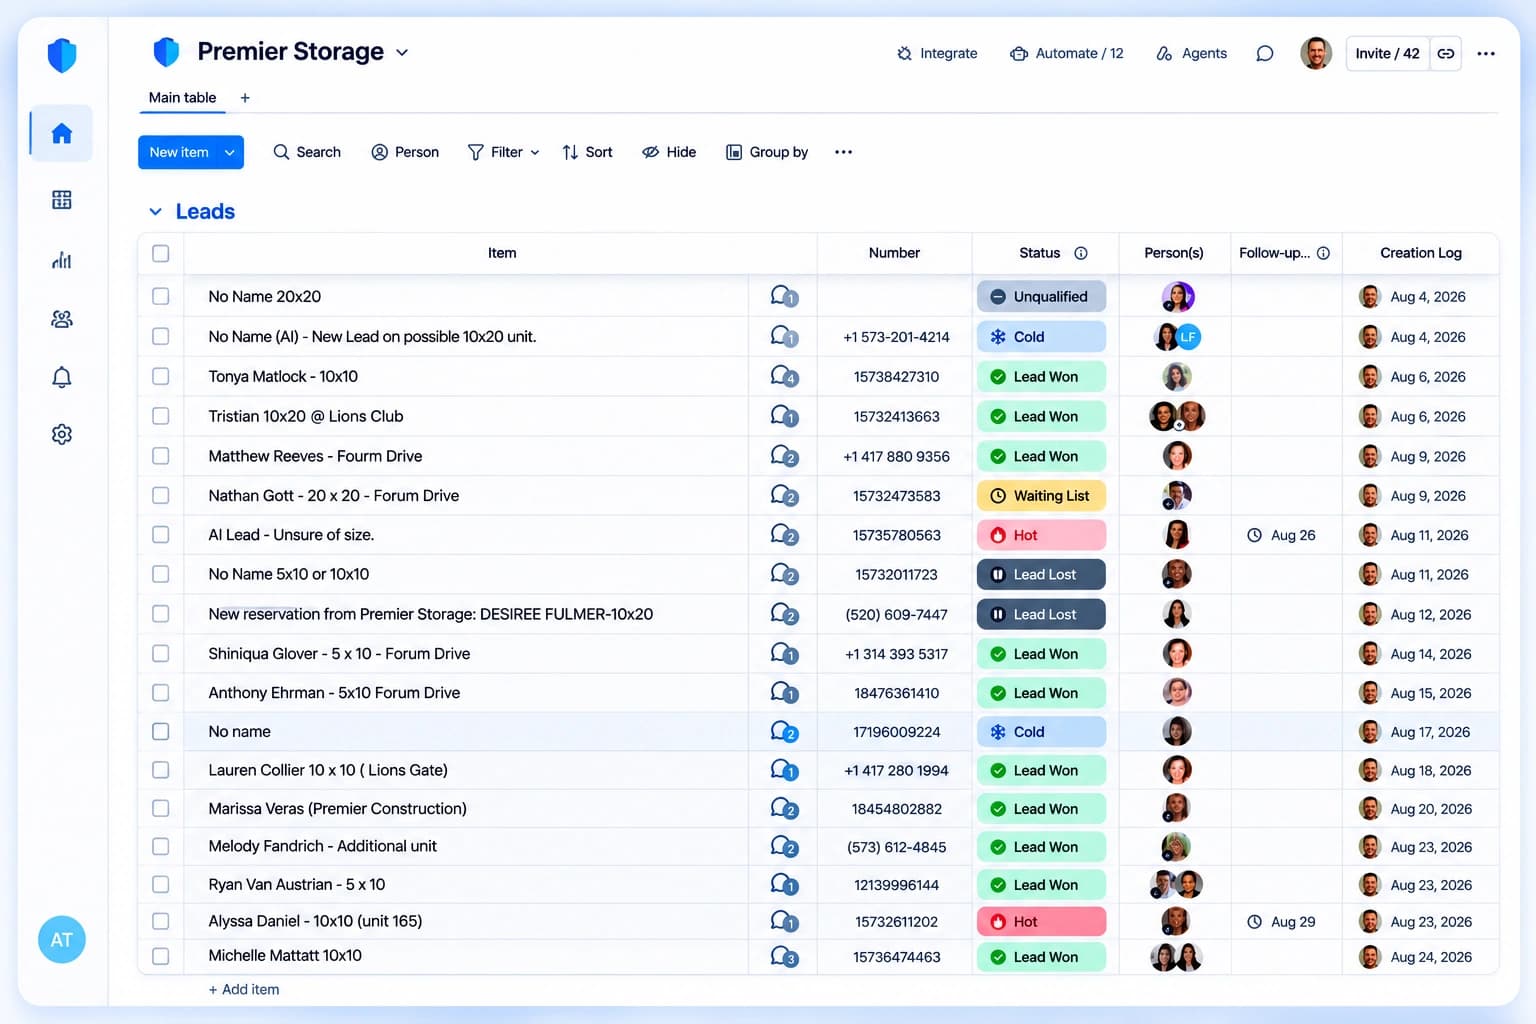Click the shield logo at sidebar top
1536x1024 pixels.
62,55
